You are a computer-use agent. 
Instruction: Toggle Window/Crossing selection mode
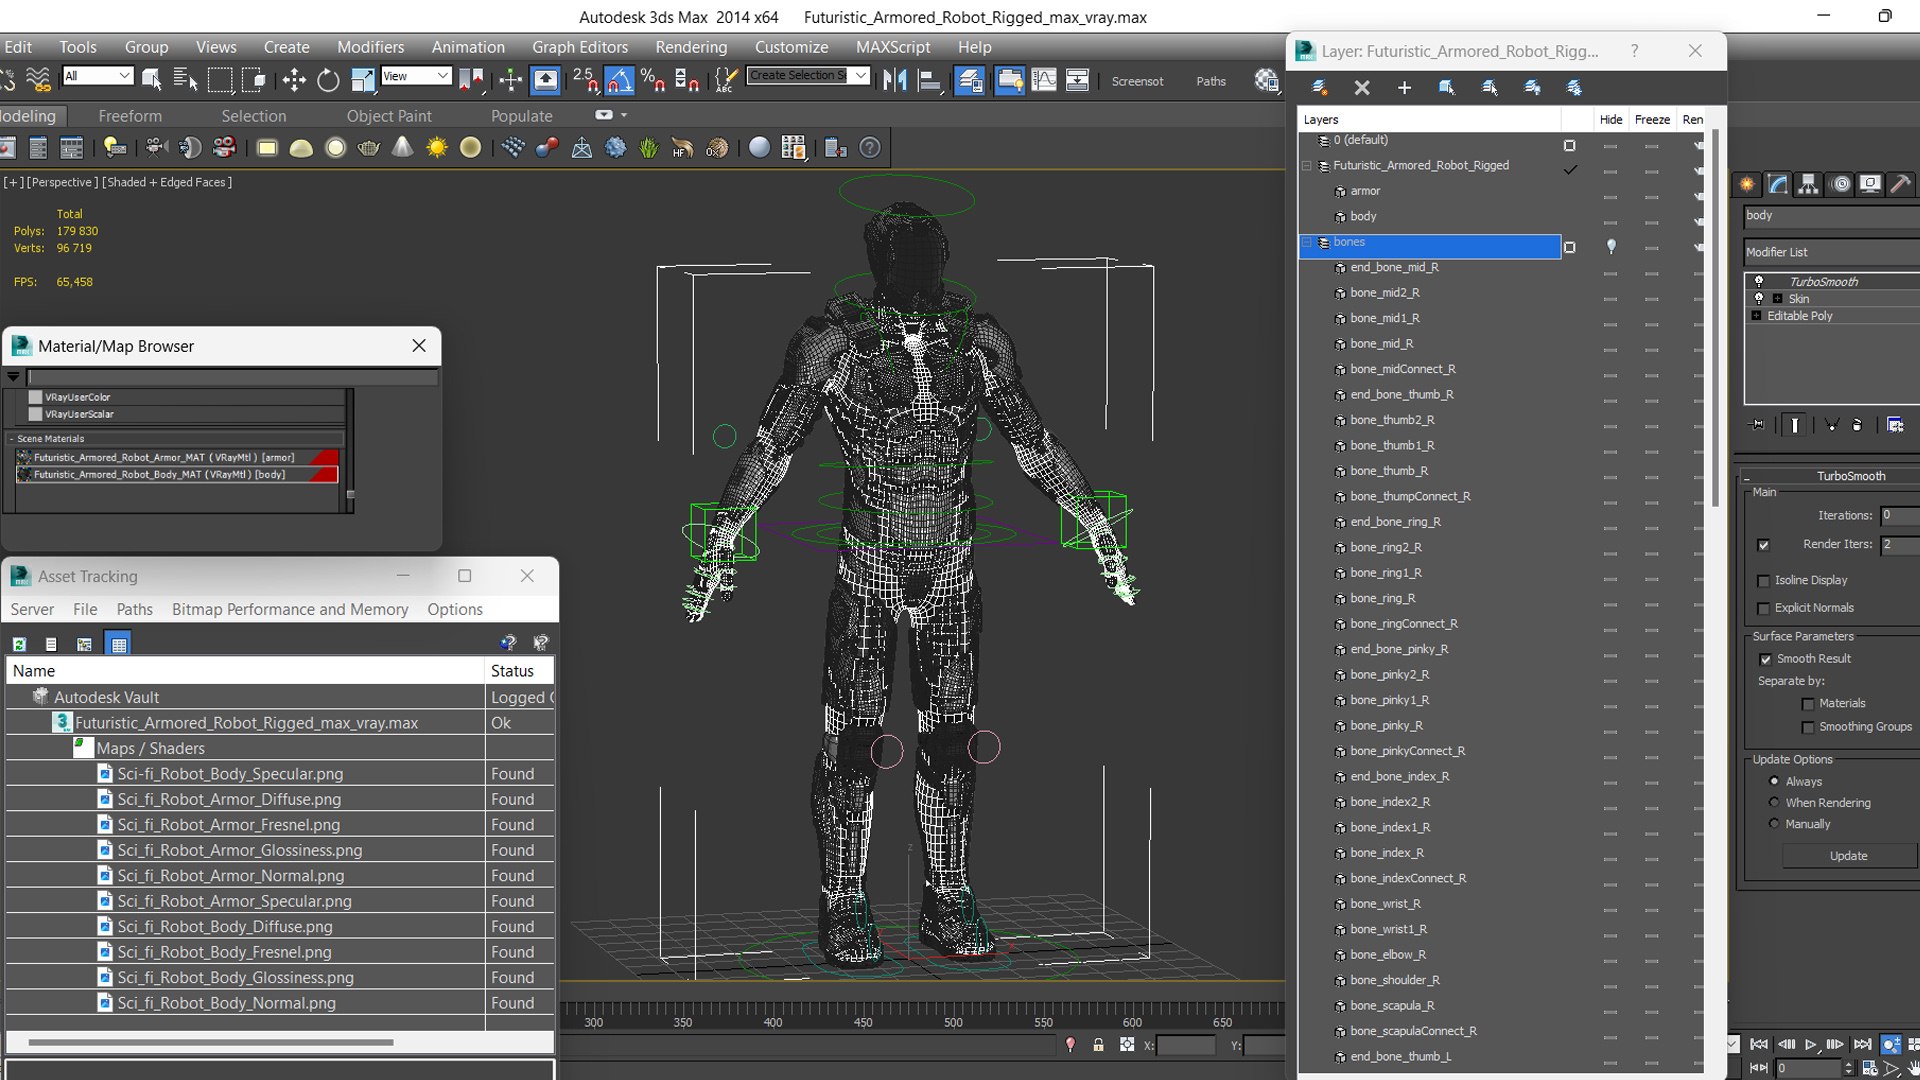(x=254, y=80)
